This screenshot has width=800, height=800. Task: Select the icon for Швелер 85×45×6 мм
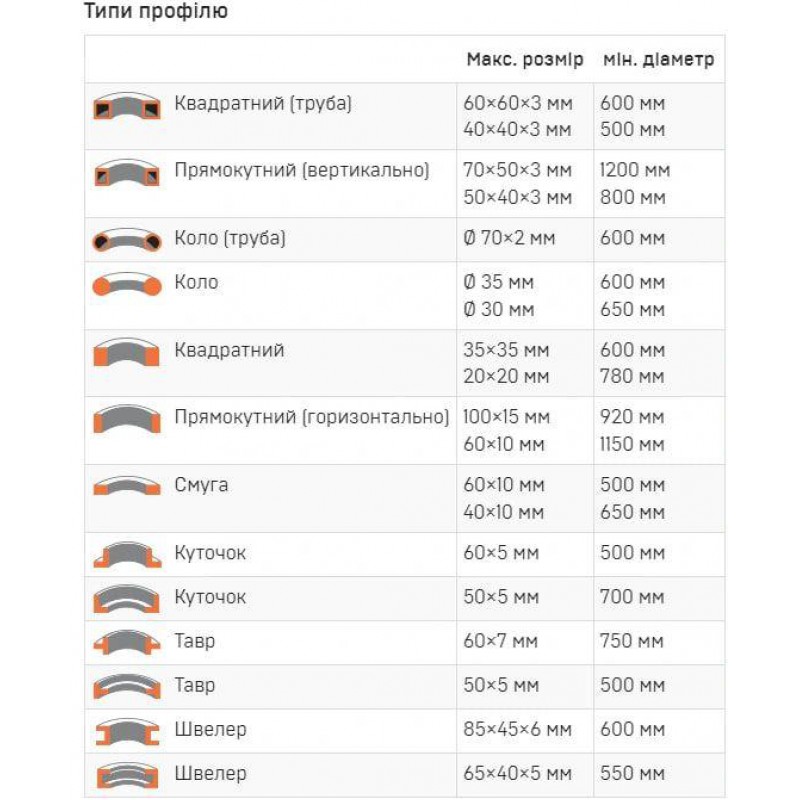click(x=127, y=732)
